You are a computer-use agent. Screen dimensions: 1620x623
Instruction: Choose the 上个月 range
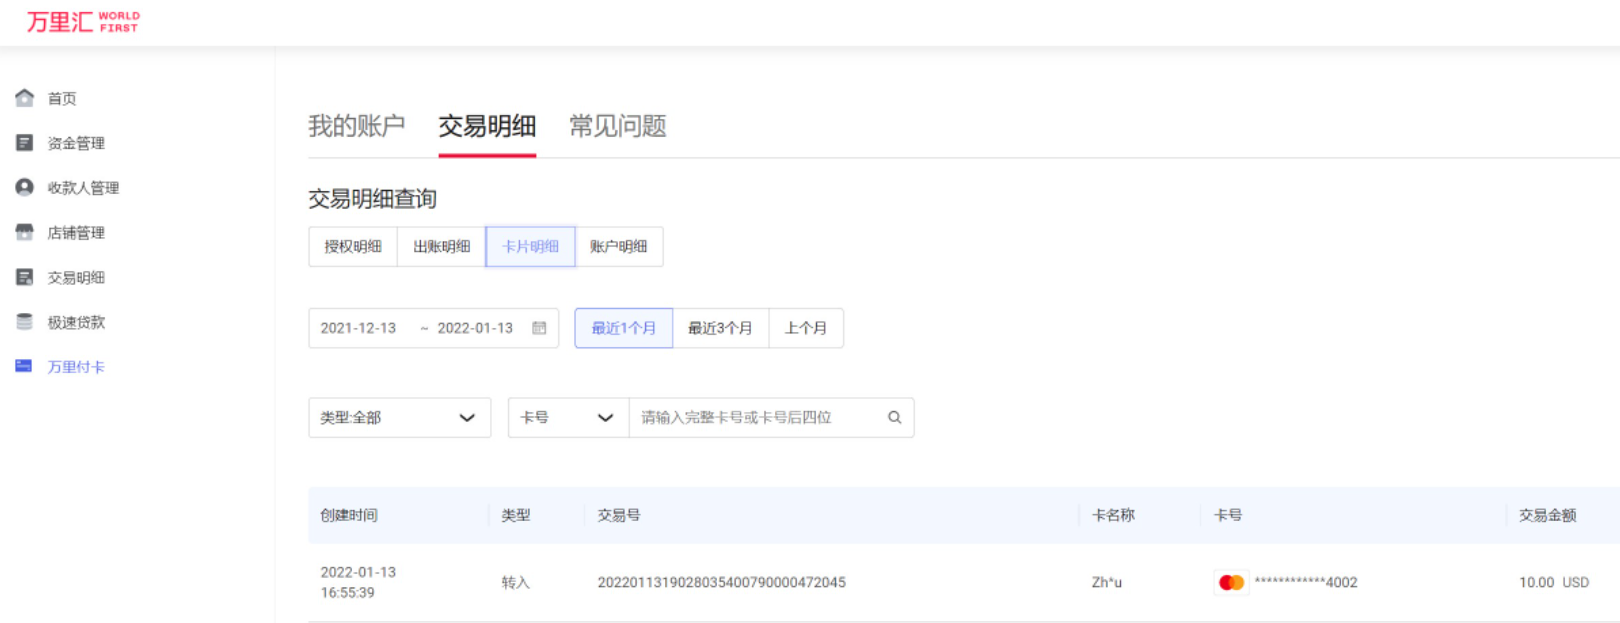tap(806, 328)
